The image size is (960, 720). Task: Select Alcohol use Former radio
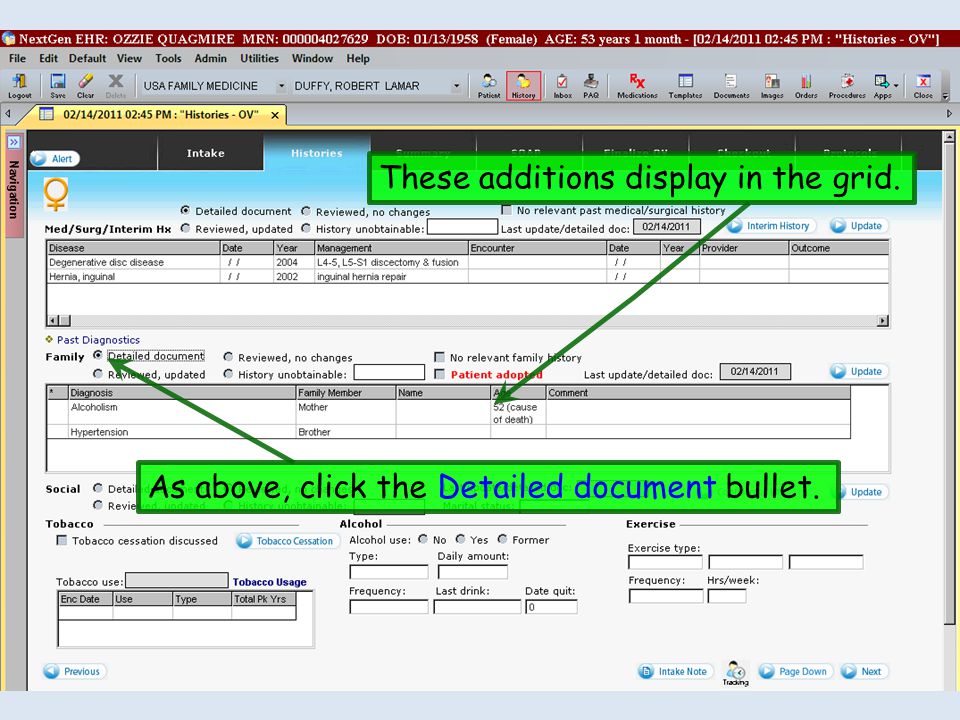(502, 539)
